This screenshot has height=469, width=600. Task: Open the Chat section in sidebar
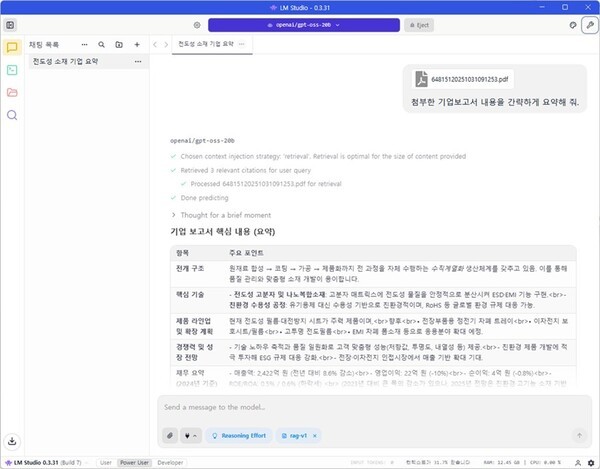coord(12,47)
